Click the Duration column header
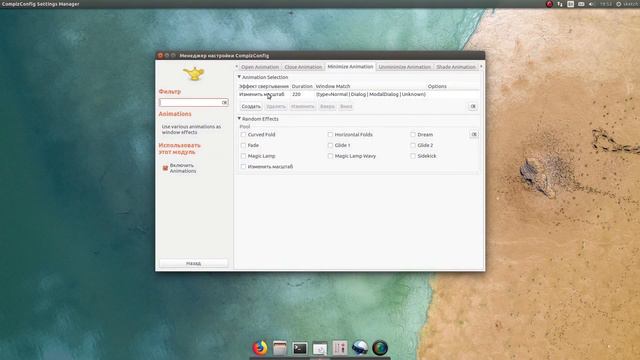Screen dimensions: 640x360 point(302,86)
